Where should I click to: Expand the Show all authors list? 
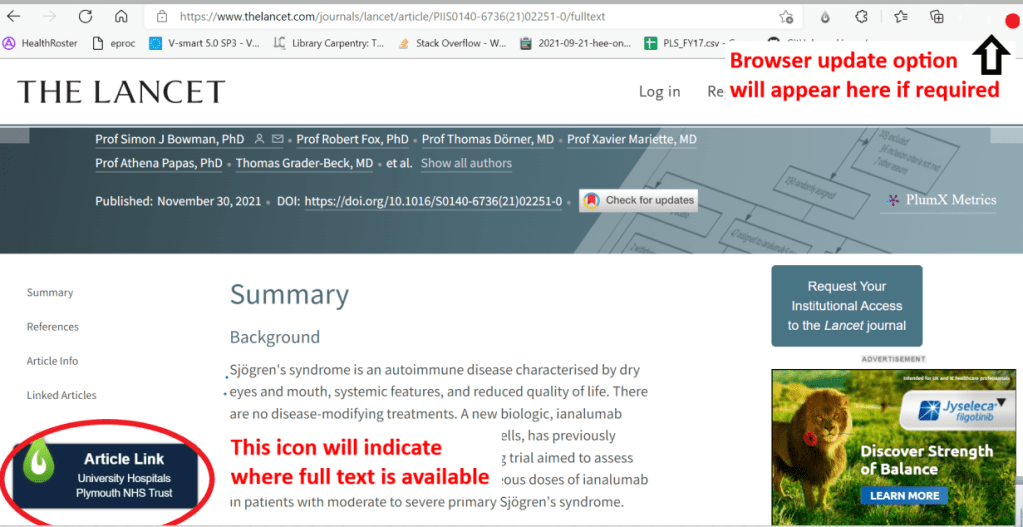(466, 163)
